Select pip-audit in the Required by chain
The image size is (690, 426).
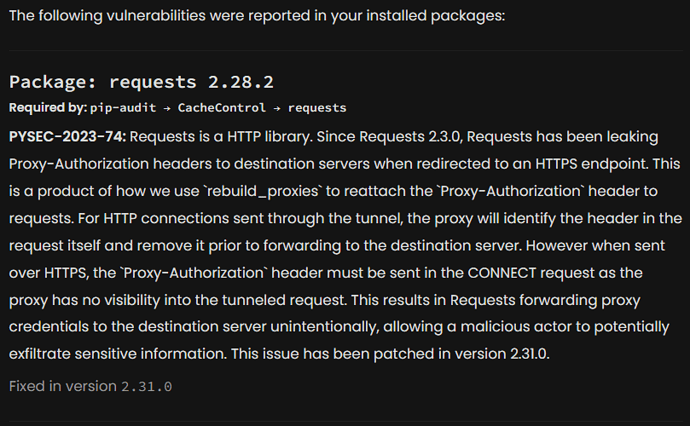point(123,108)
